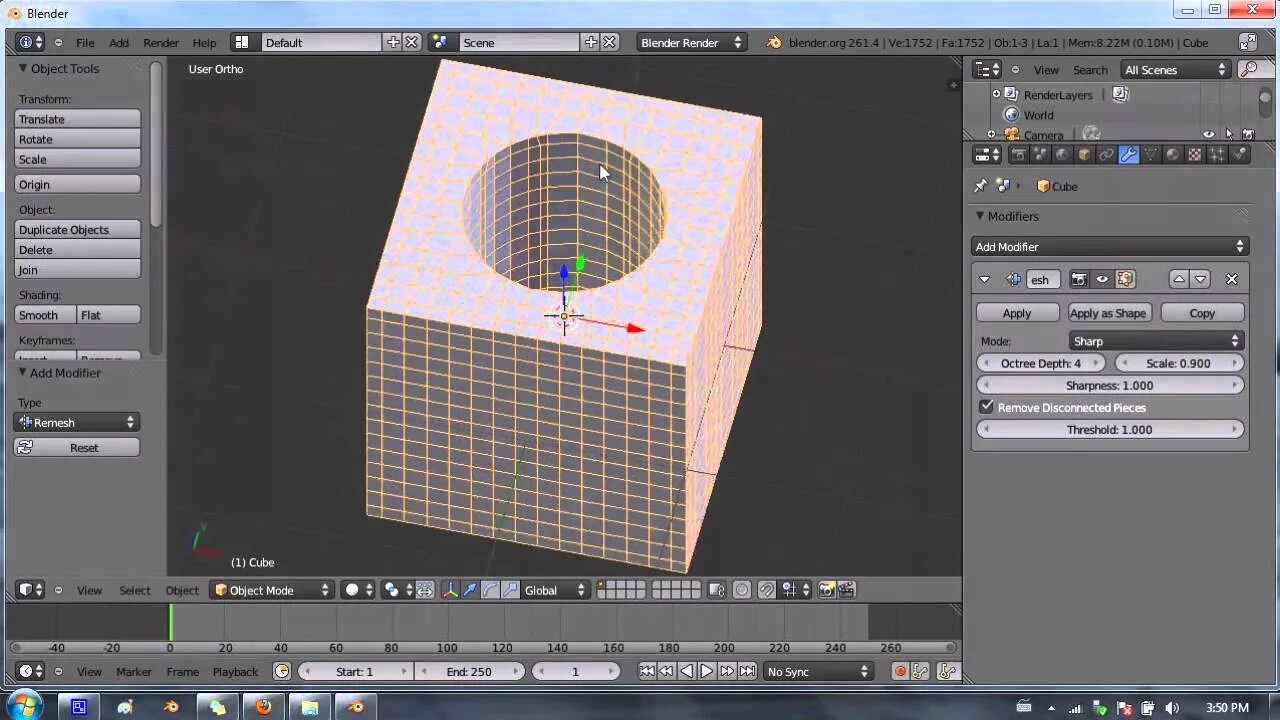Open the Material properties sphere icon

point(1172,154)
